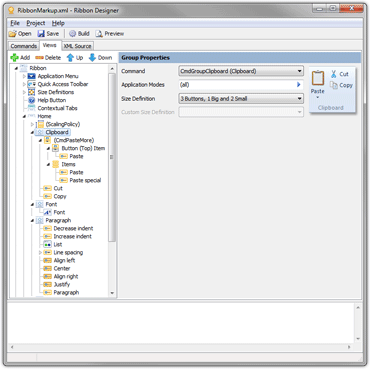
Task: Click scroll-down arrow of the tree view
Action: (x=112, y=293)
